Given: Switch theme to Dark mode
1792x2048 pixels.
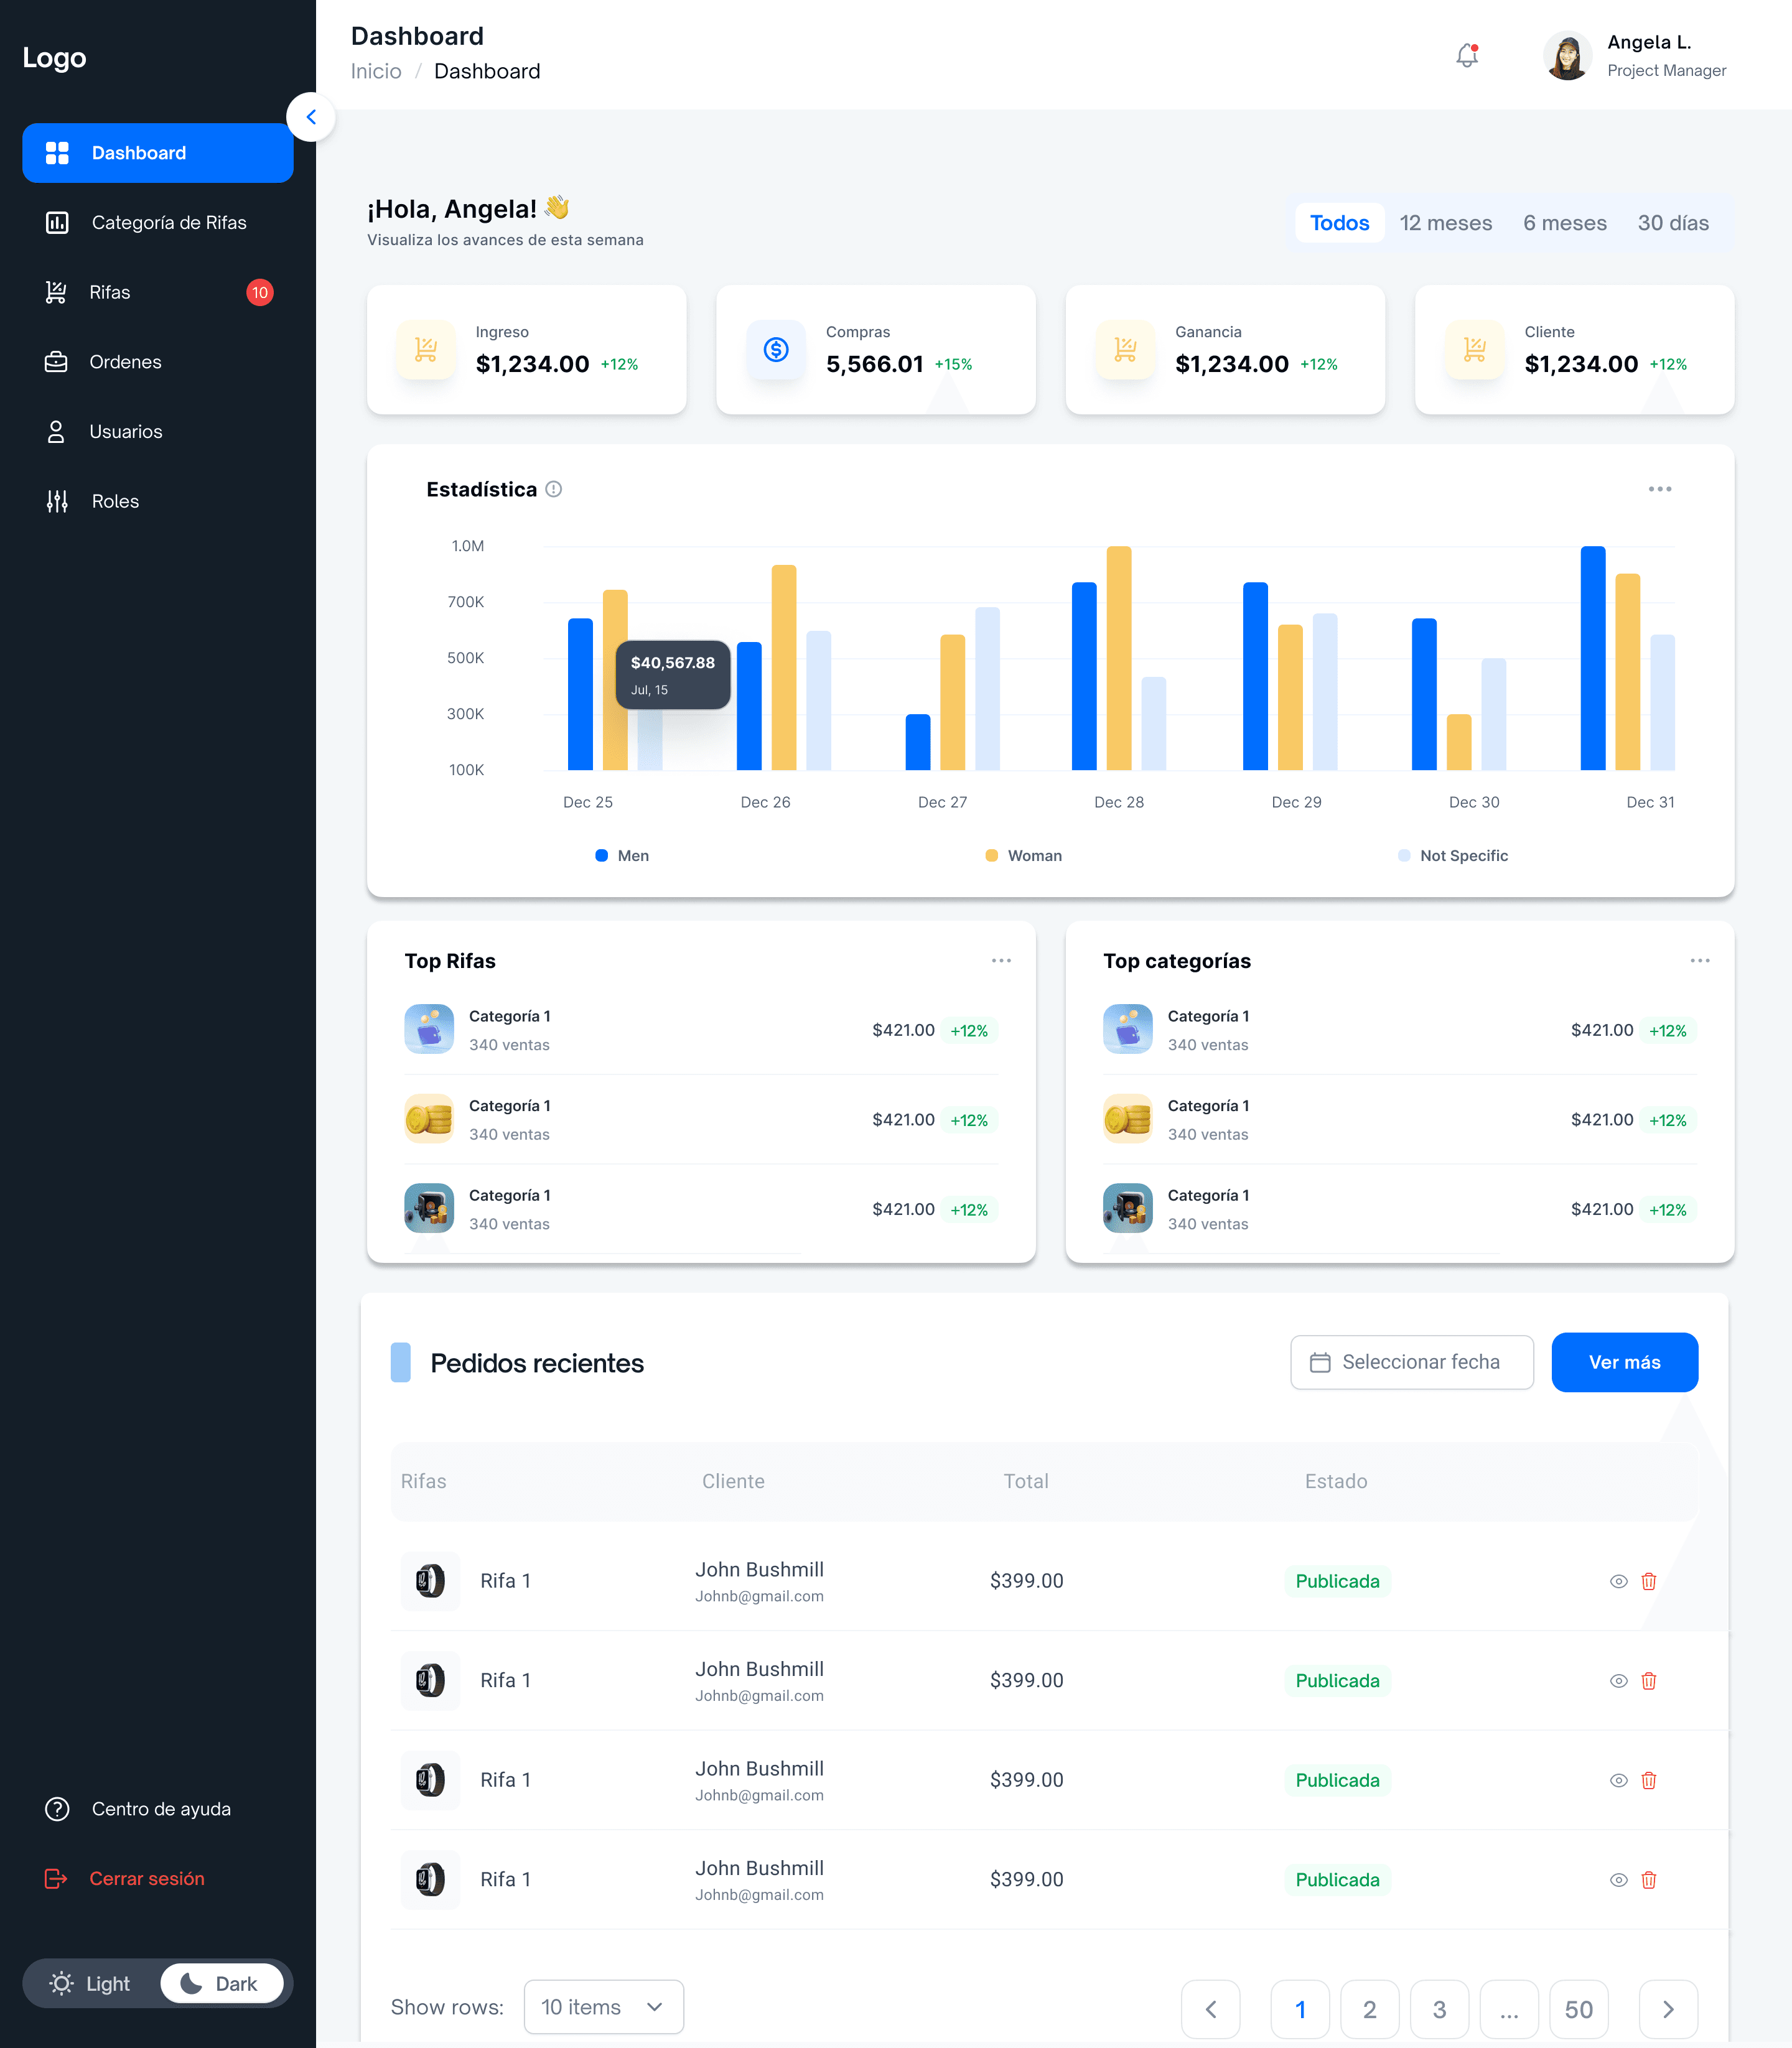Looking at the screenshot, I should coord(221,1983).
